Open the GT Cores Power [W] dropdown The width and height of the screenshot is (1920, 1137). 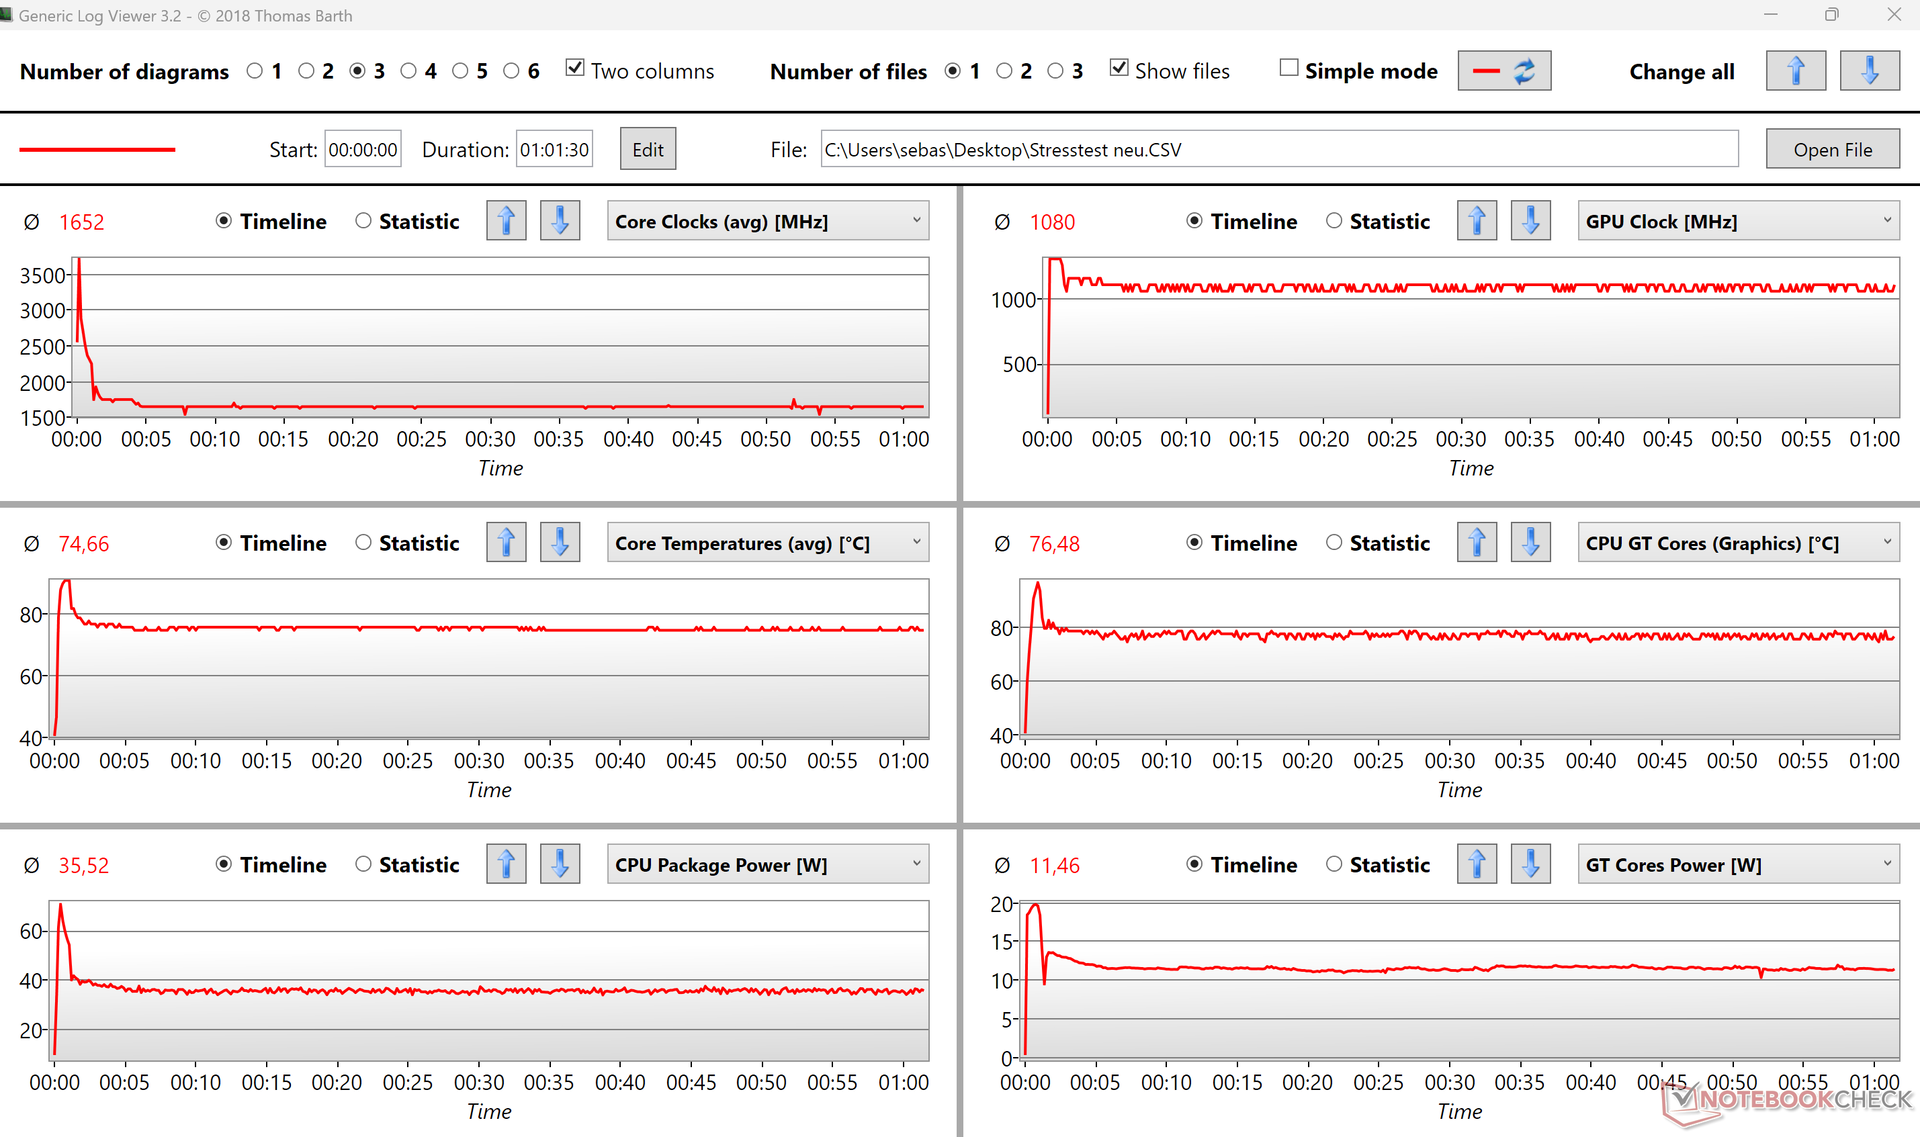pos(1737,864)
